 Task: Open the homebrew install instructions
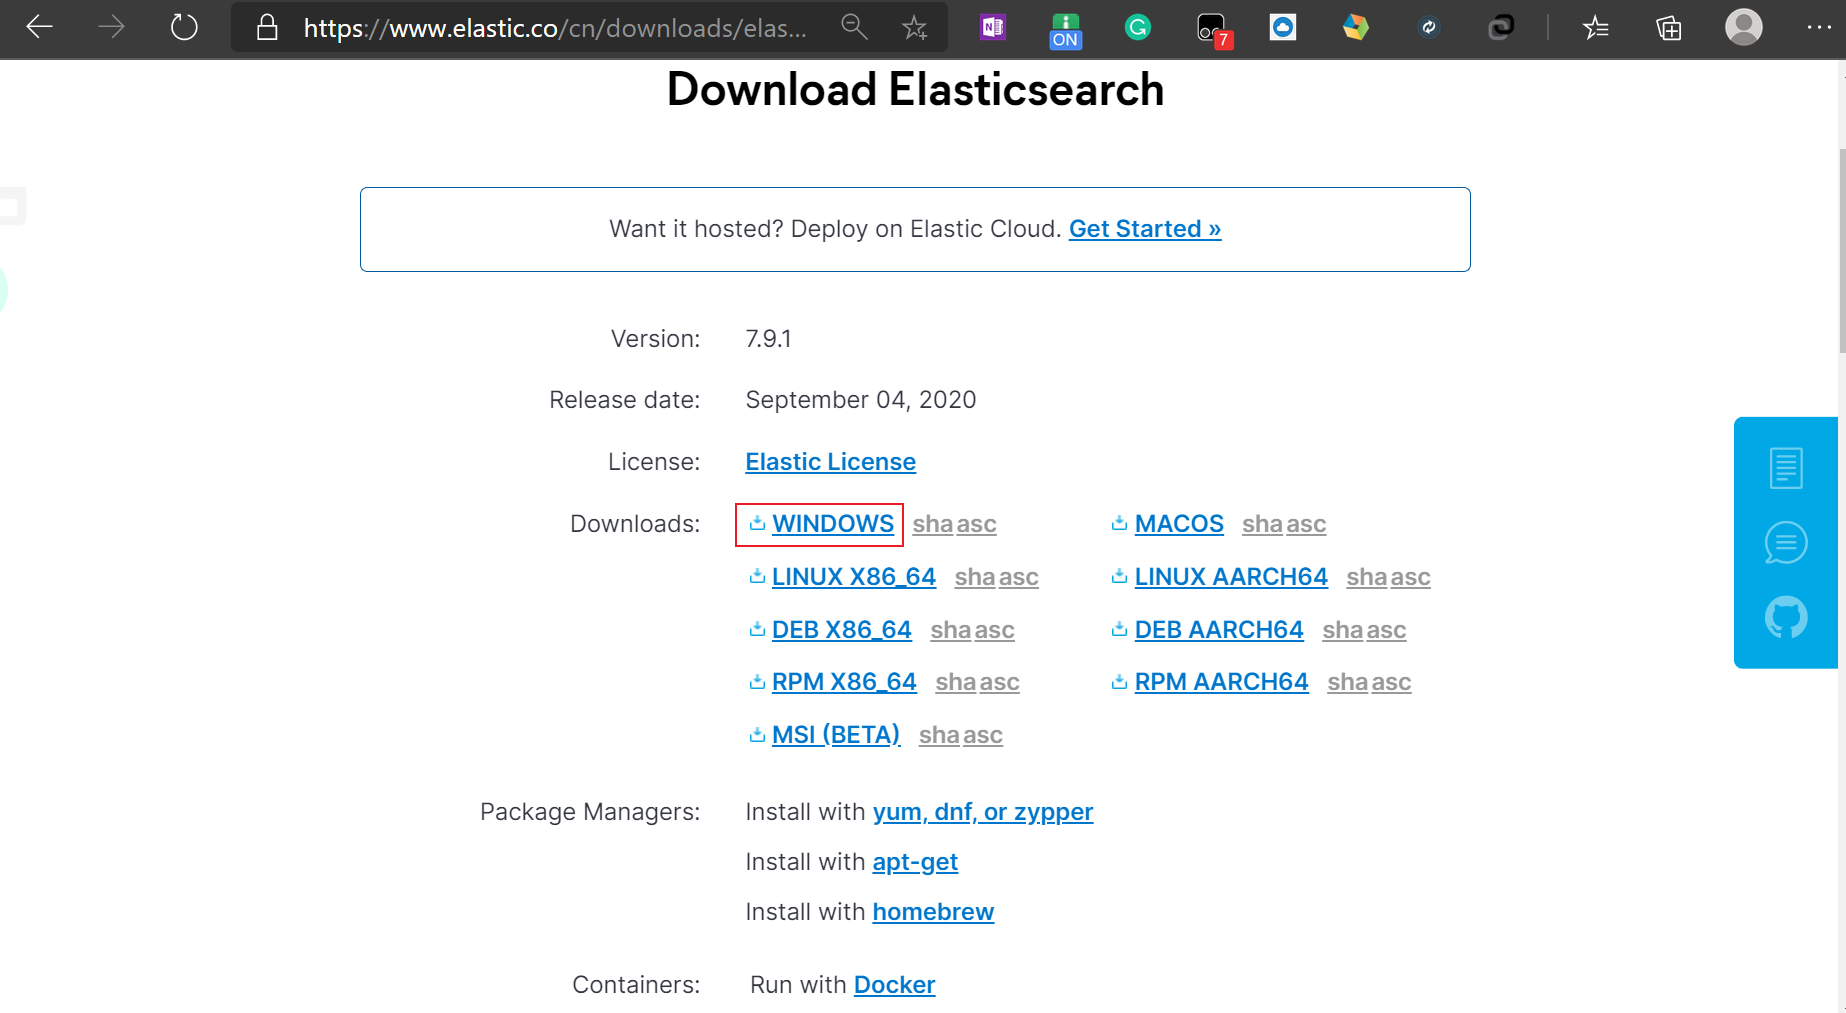pos(933,912)
